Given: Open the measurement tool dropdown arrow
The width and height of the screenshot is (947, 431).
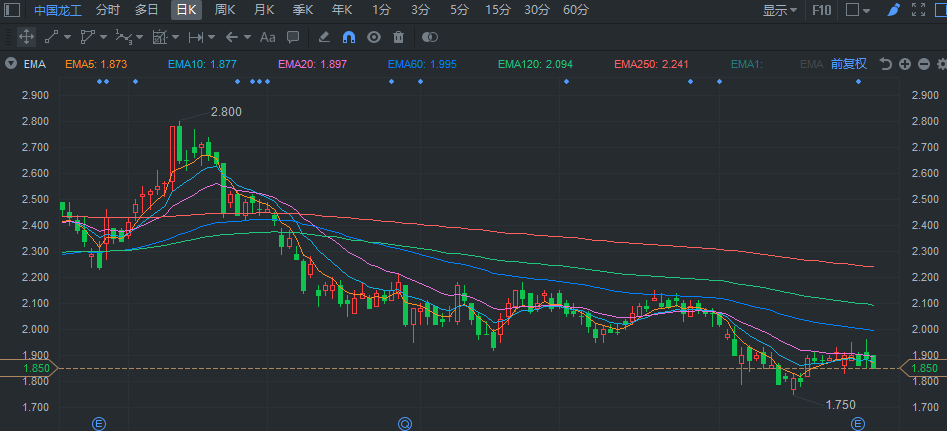Looking at the screenshot, I should click(x=175, y=37).
